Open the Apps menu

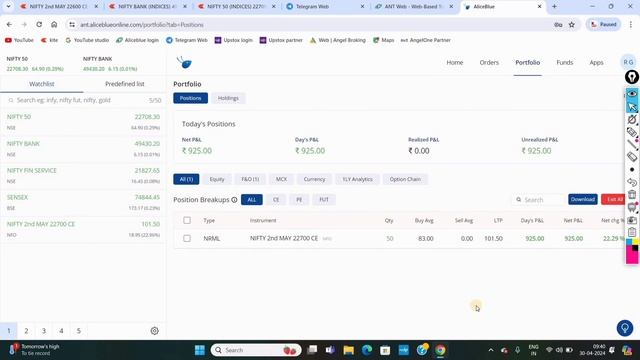pyautogui.click(x=596, y=62)
